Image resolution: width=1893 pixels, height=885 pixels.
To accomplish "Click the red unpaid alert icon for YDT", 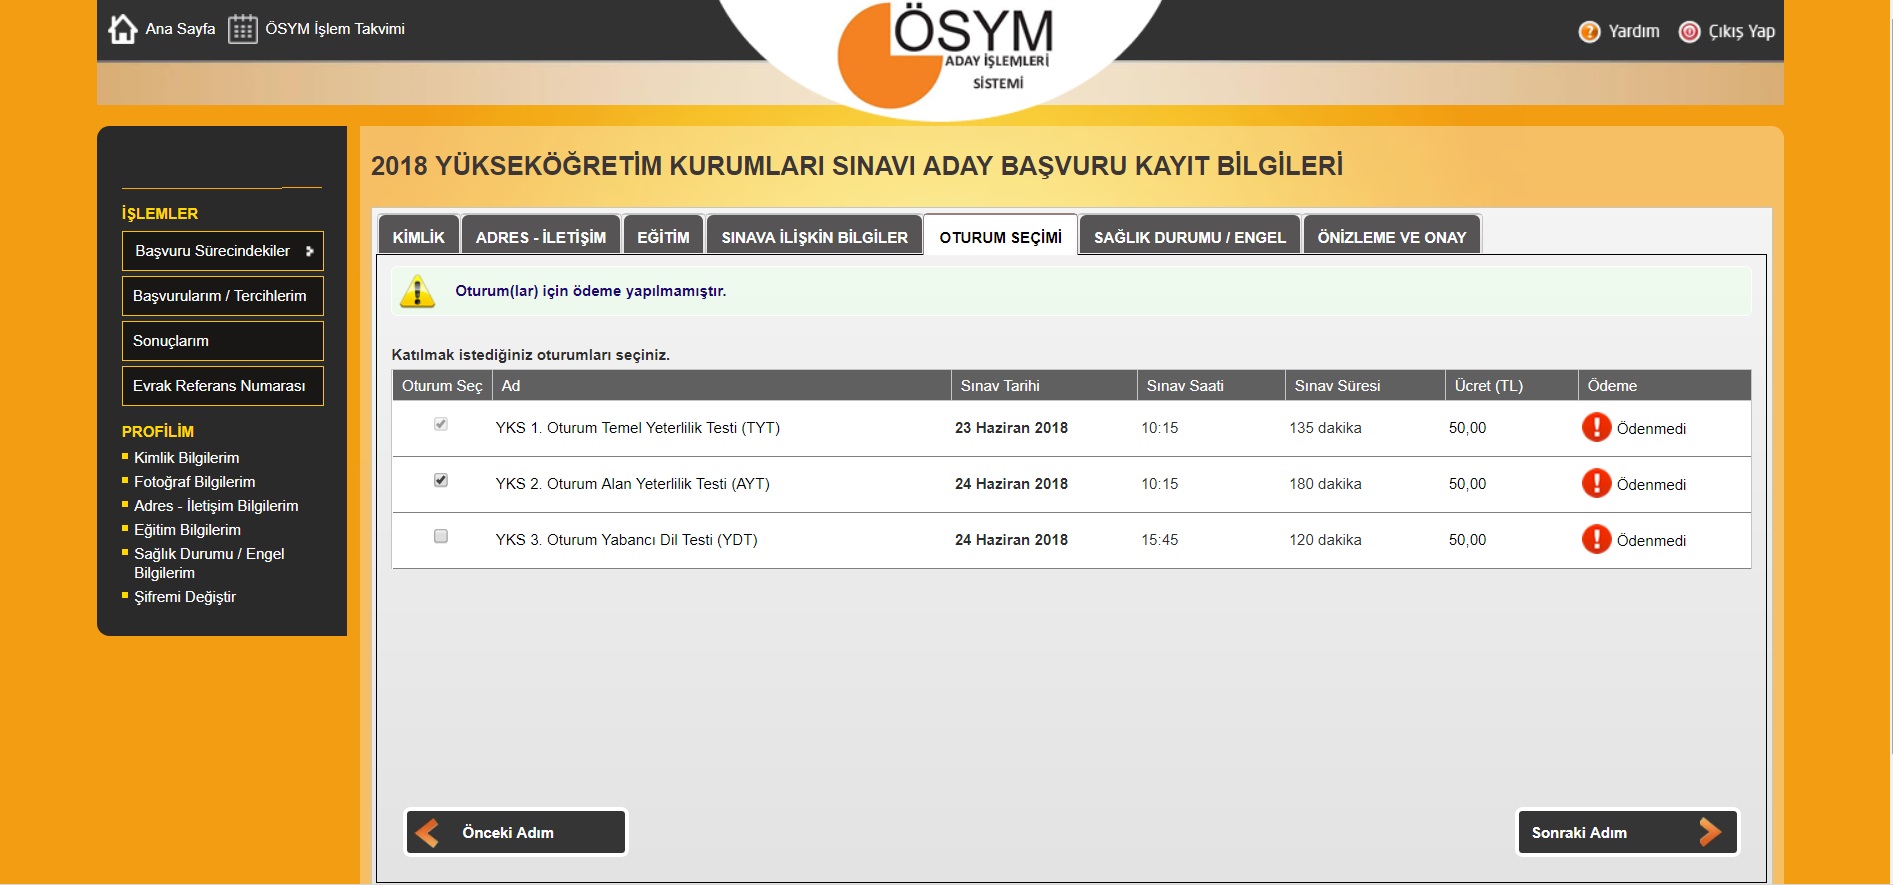I will pos(1596,539).
